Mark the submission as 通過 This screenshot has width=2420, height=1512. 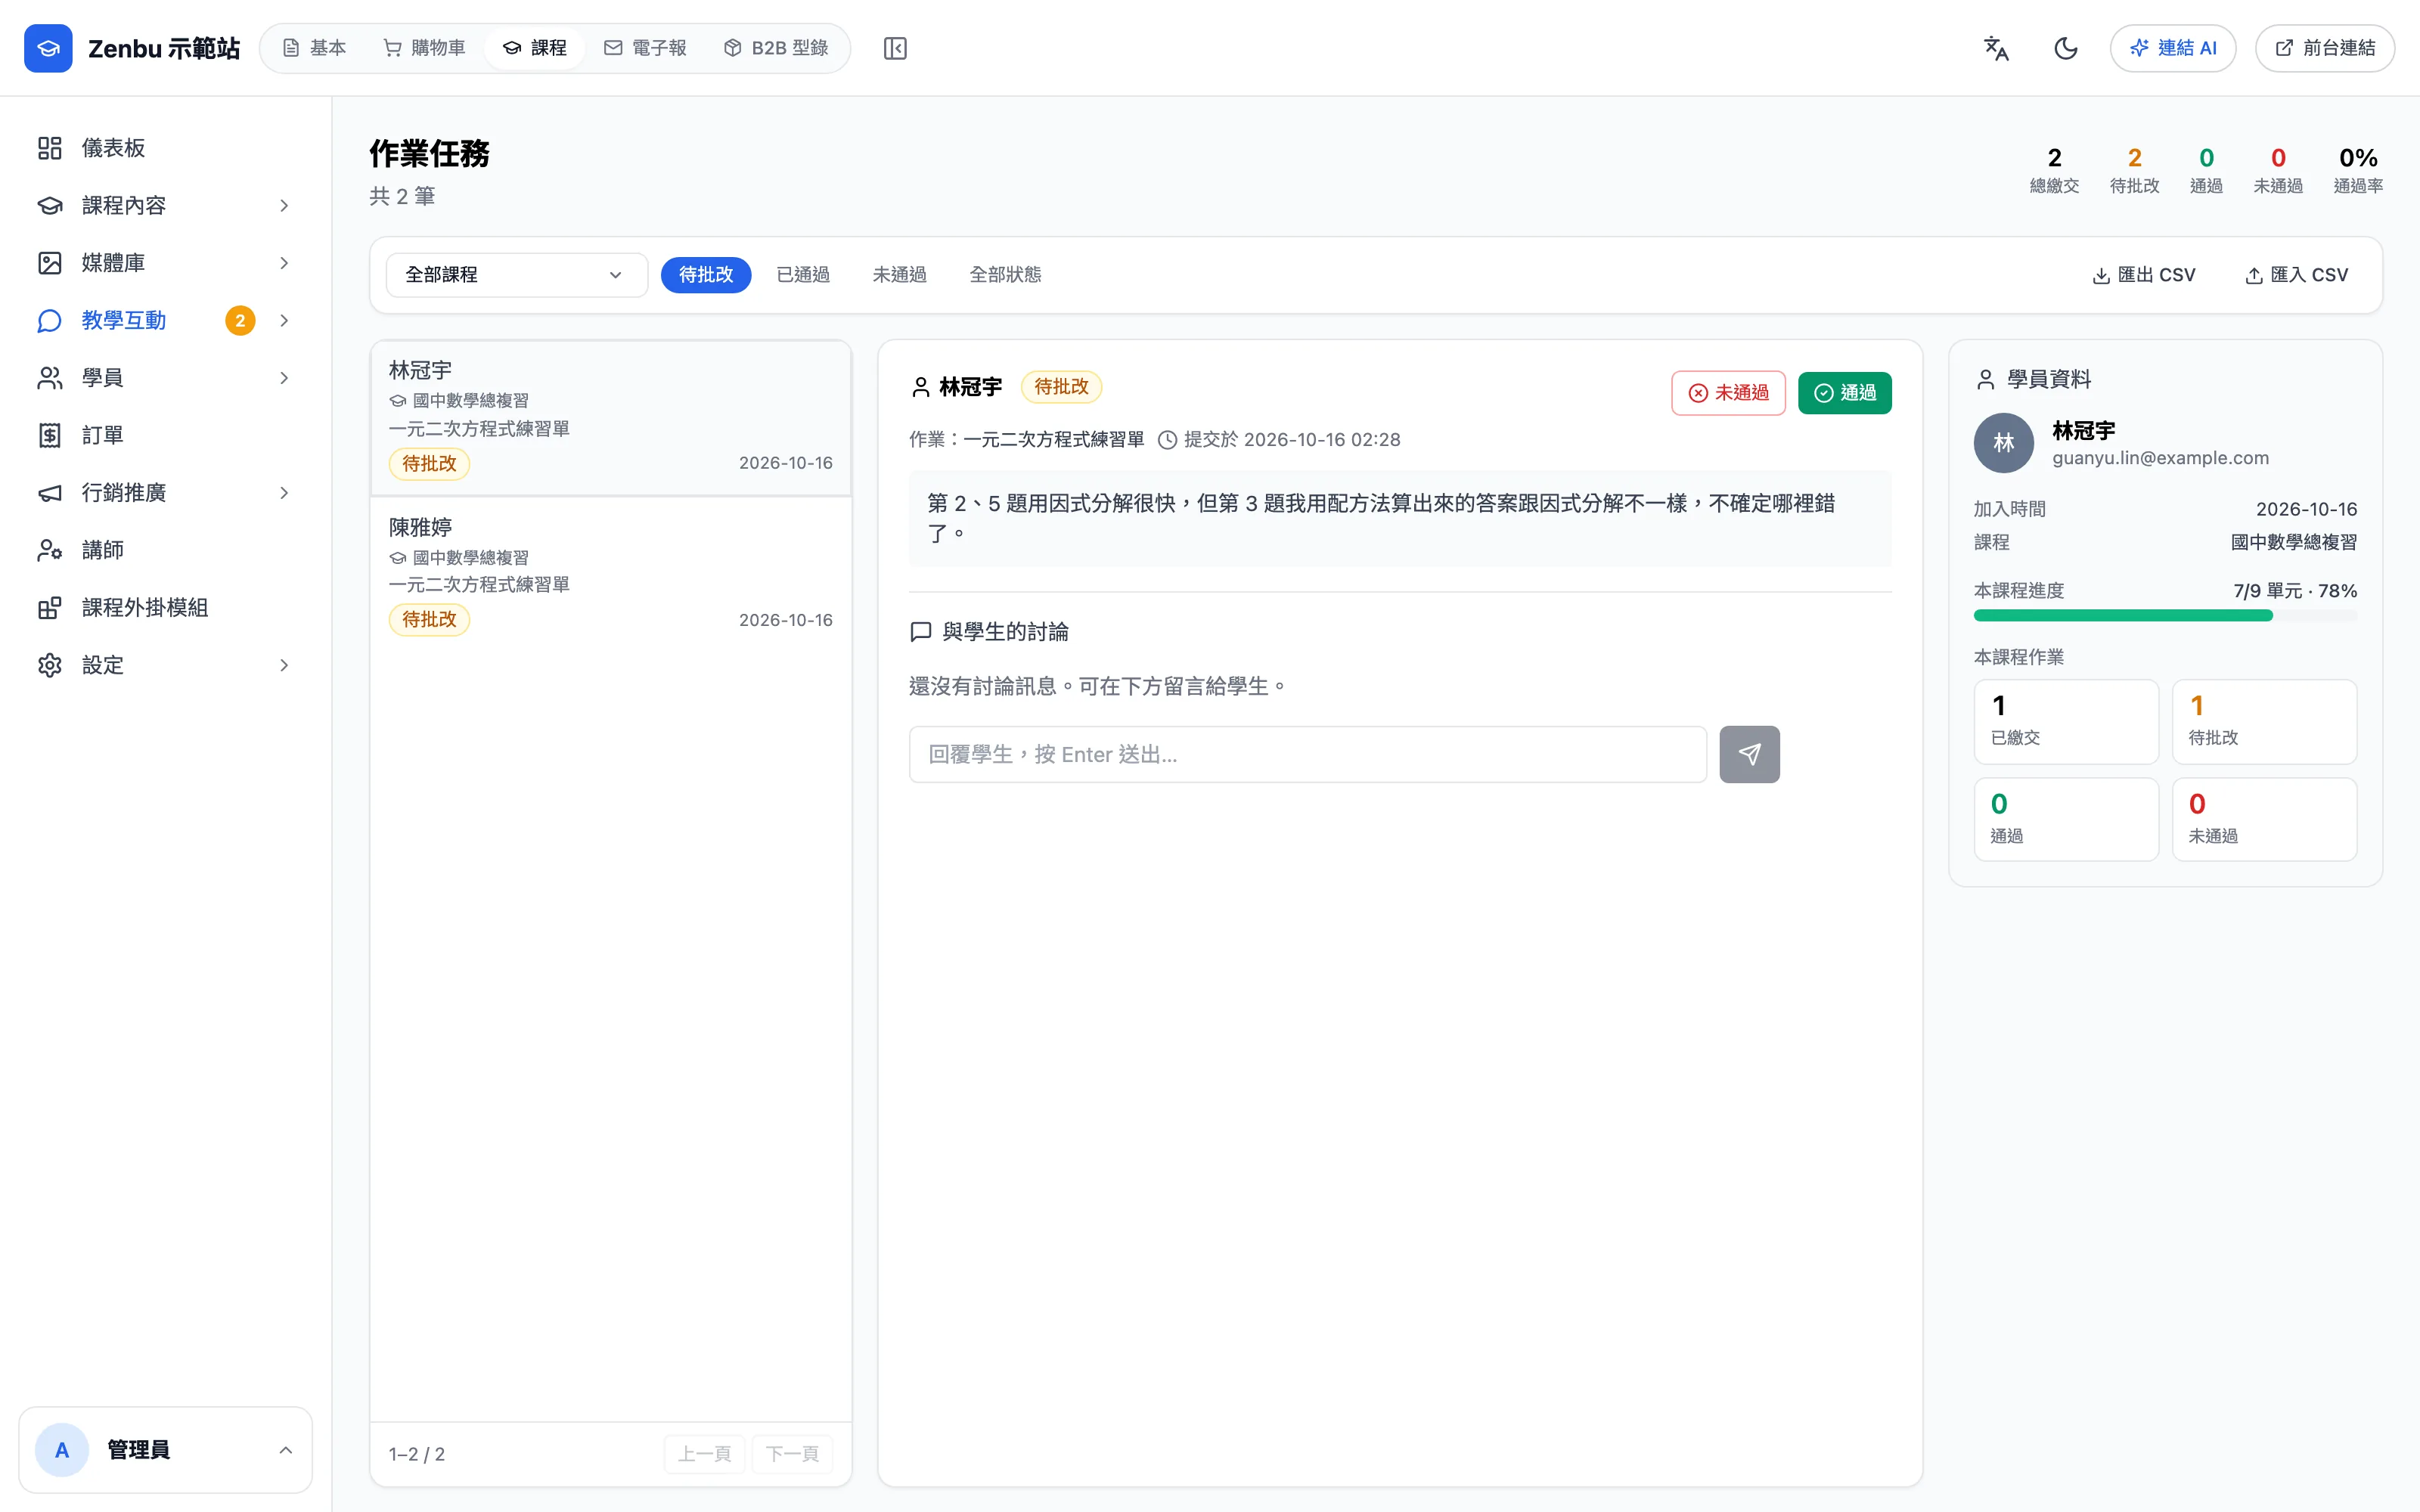tap(1844, 393)
